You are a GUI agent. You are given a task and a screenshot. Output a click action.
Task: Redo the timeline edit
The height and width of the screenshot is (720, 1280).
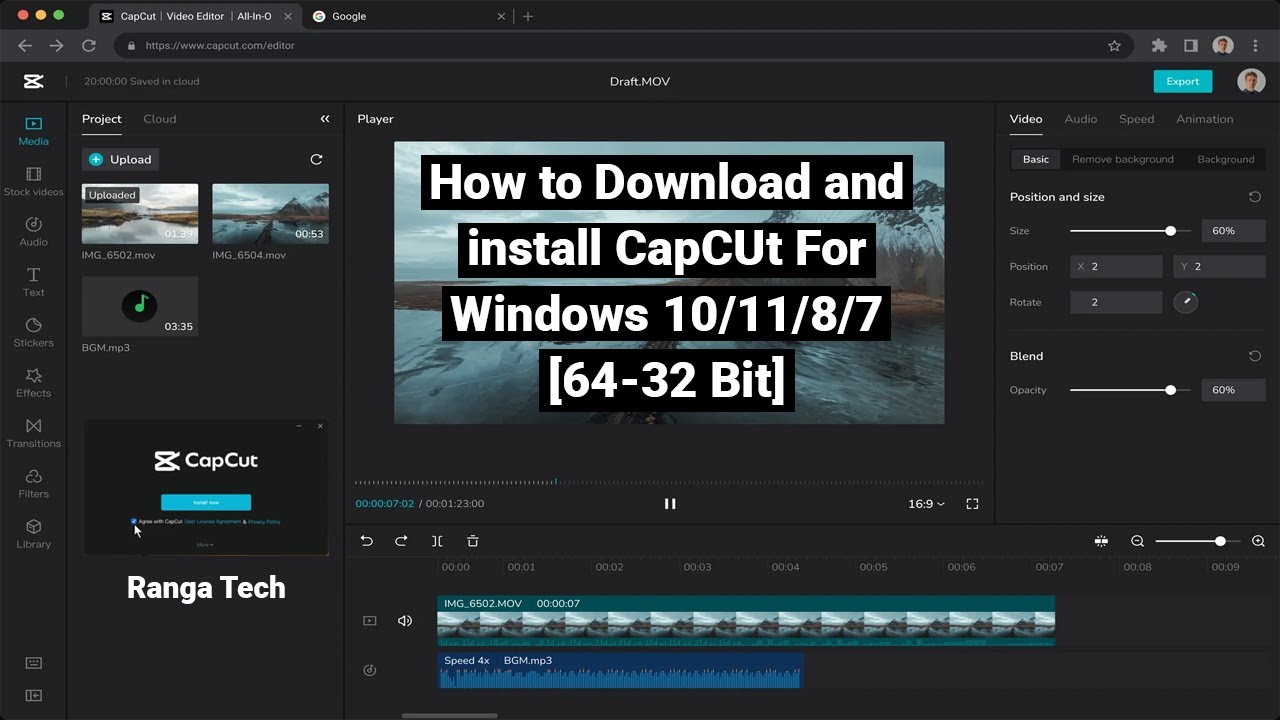[x=401, y=541]
